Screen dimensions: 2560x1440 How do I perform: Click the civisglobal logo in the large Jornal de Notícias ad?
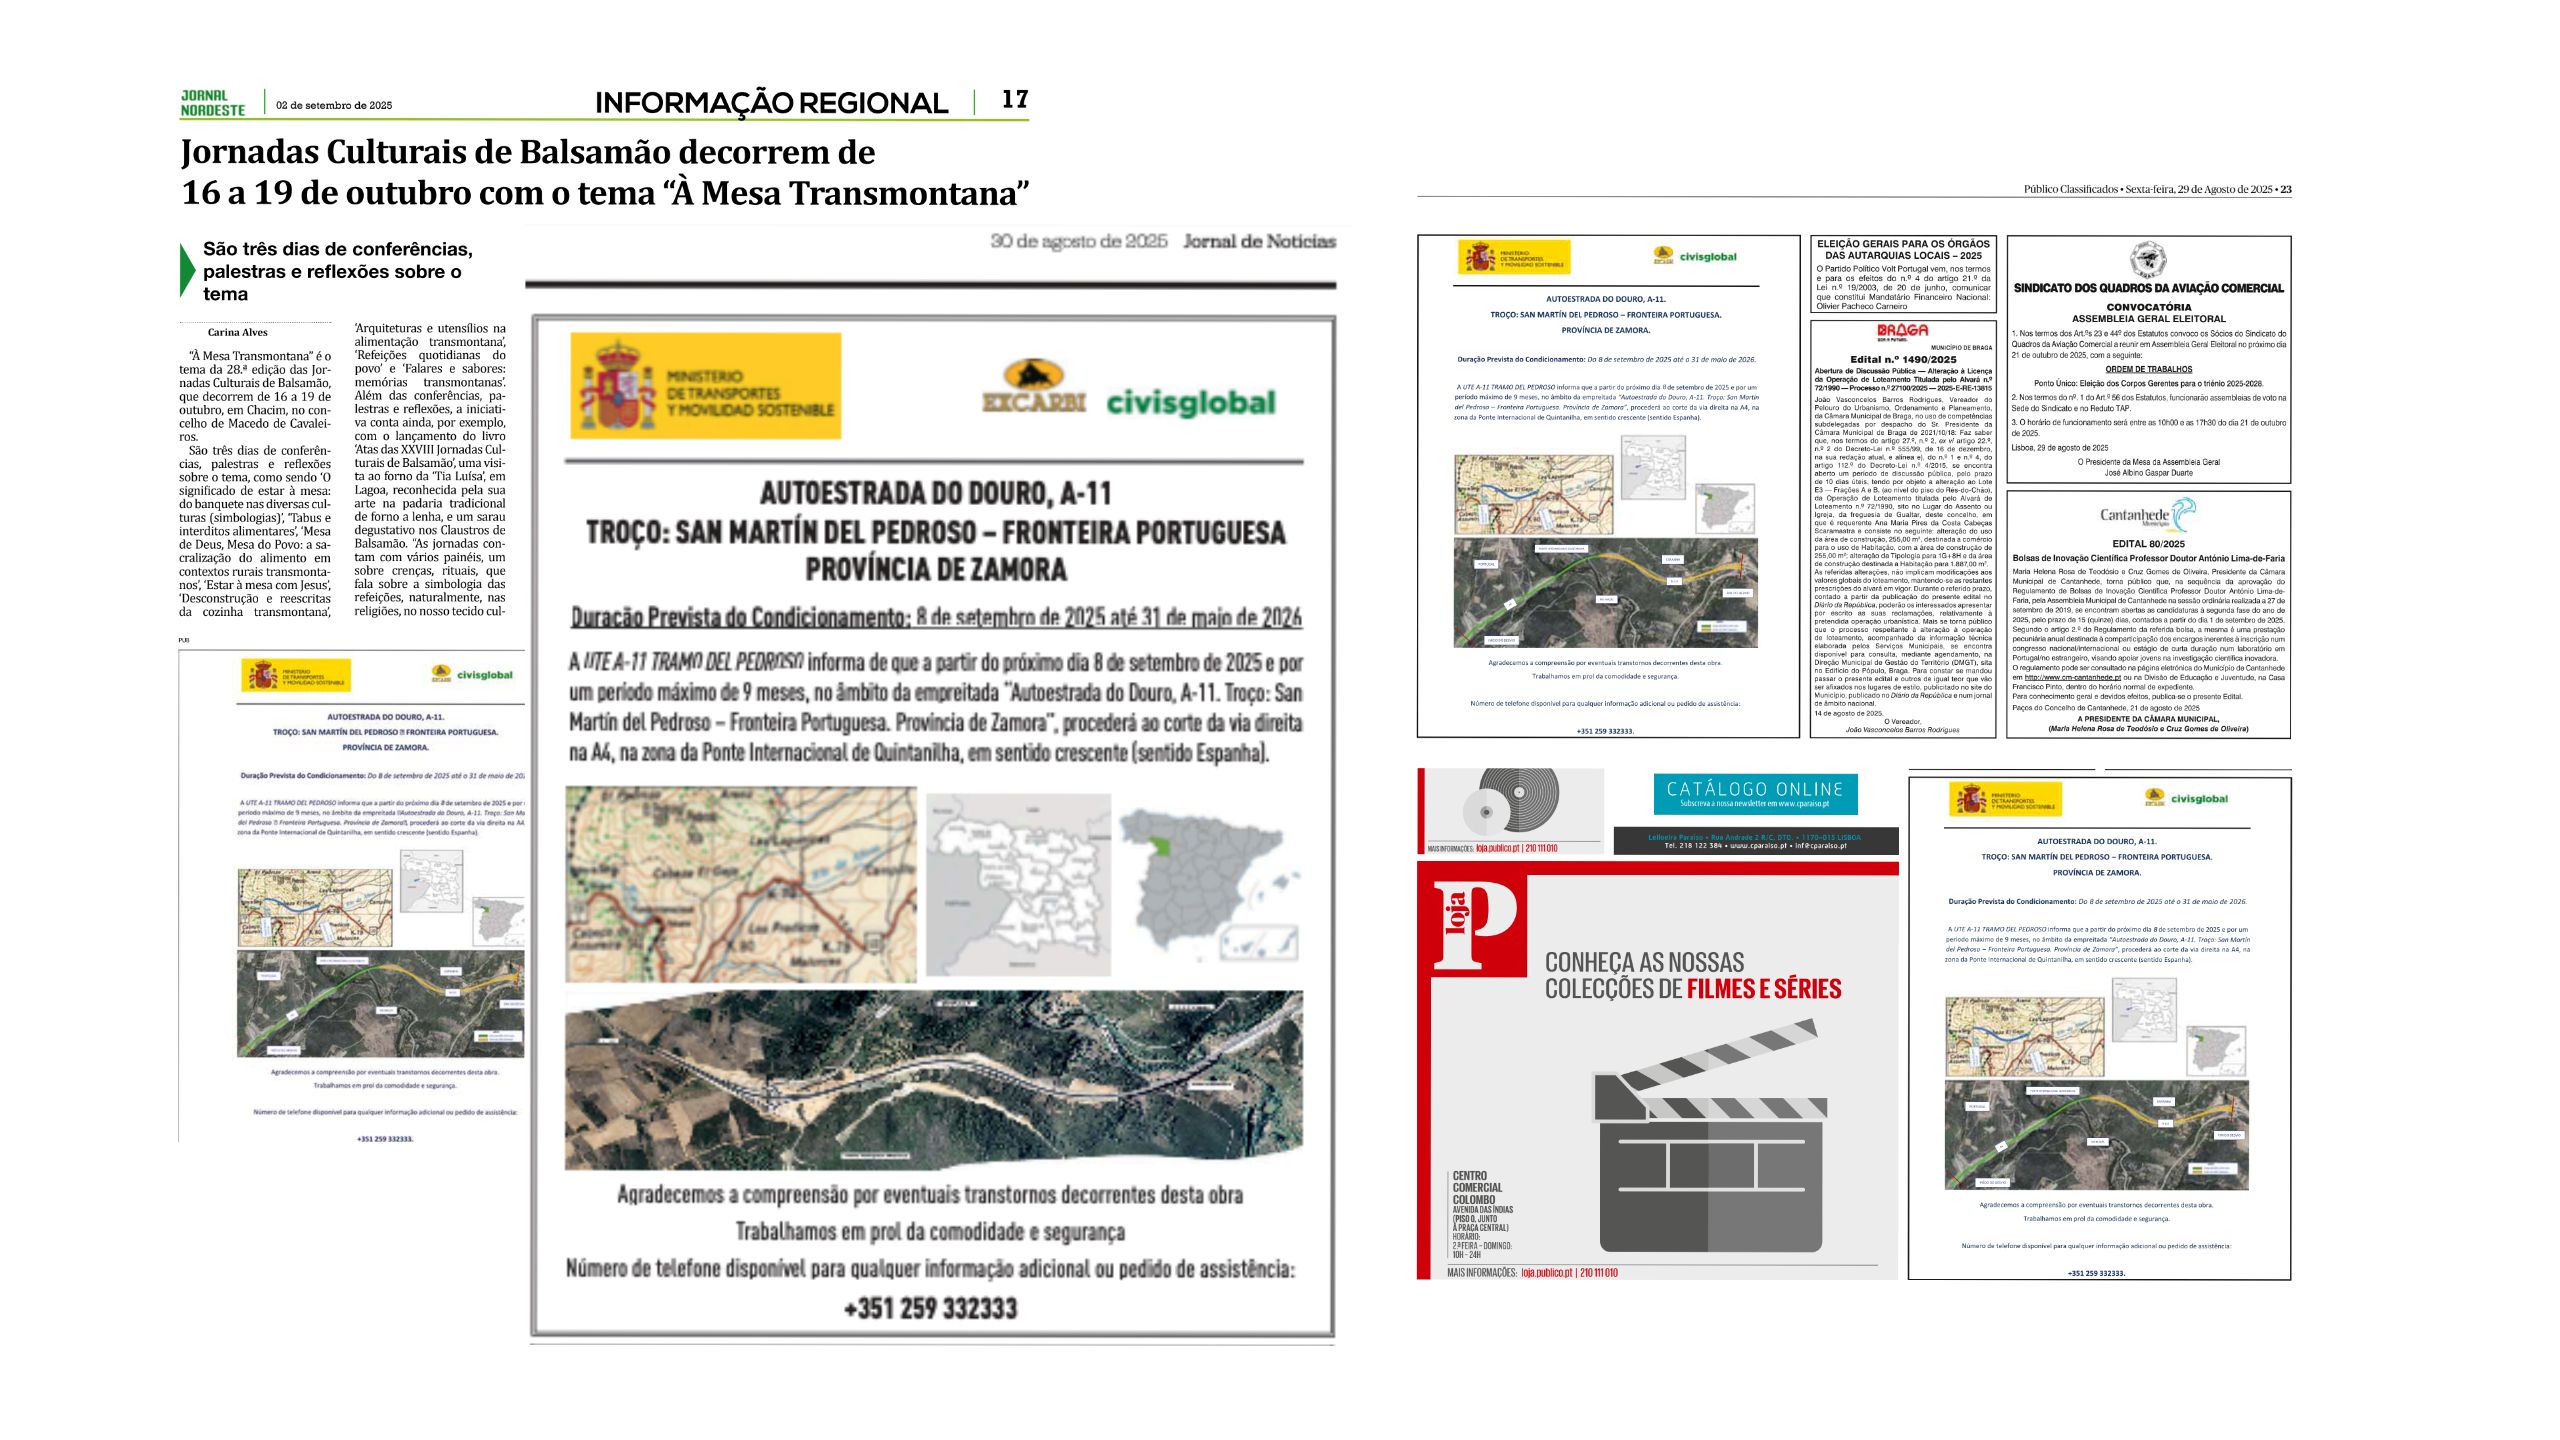tap(1191, 403)
